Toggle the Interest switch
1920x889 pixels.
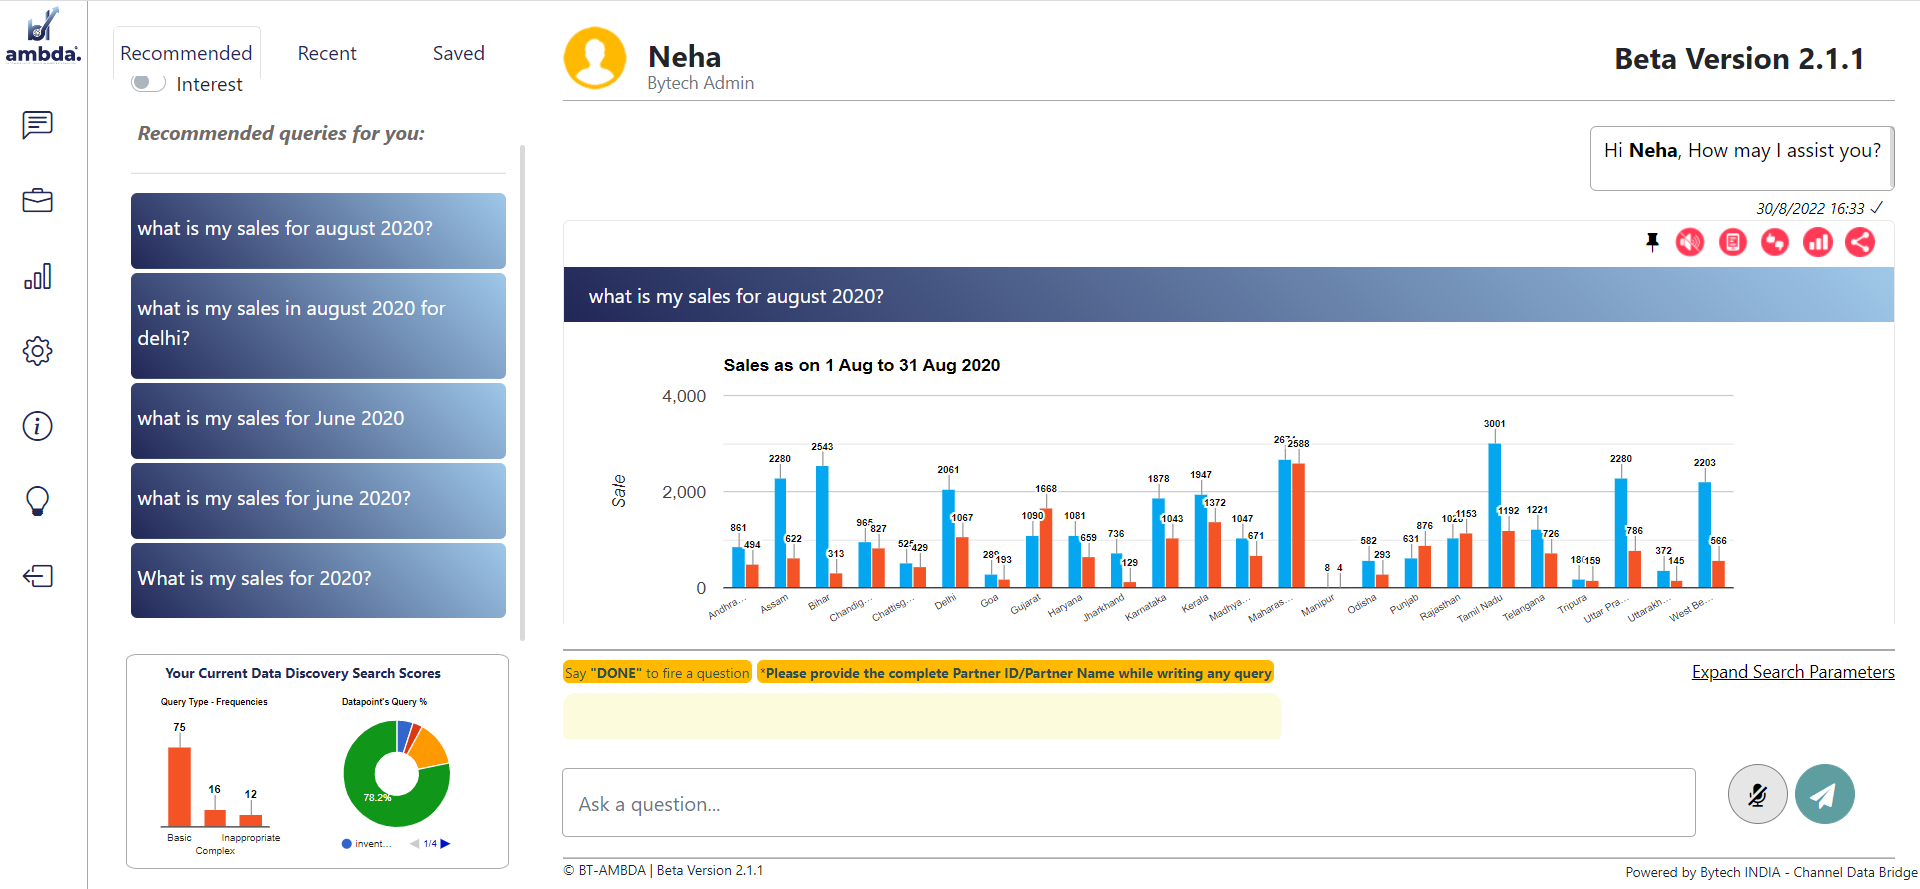click(x=148, y=83)
